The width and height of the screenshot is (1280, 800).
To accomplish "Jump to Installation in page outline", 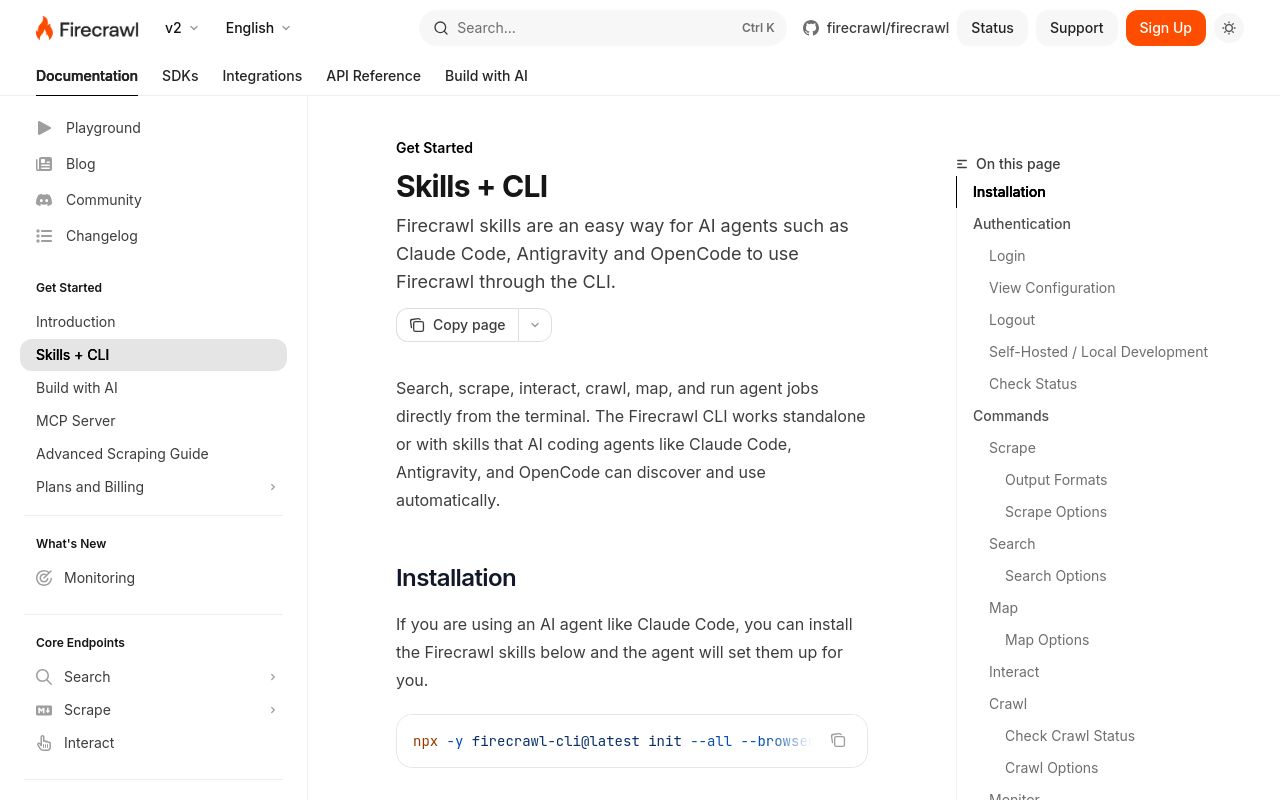I will pos(1009,192).
